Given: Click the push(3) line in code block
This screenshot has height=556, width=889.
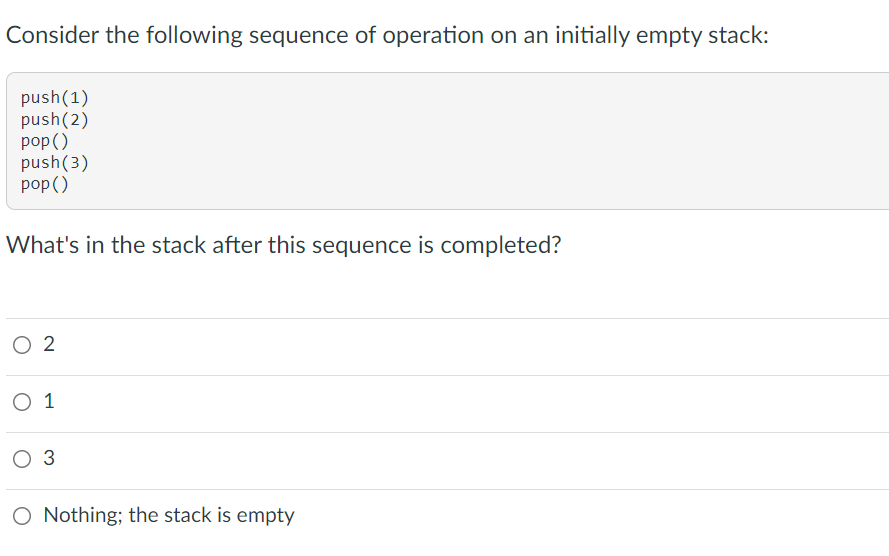Looking at the screenshot, I should click(x=55, y=163).
